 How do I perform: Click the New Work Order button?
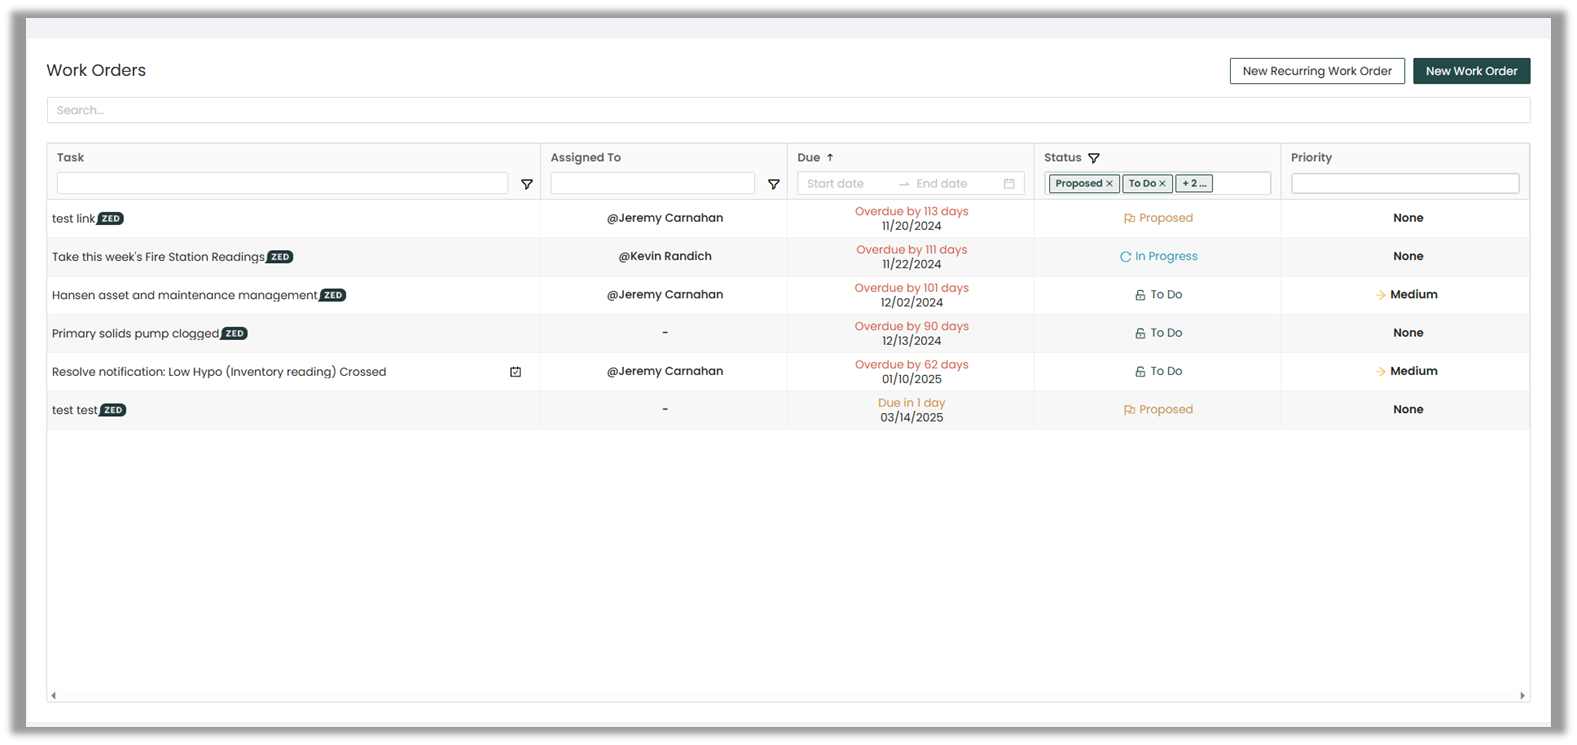tap(1471, 71)
